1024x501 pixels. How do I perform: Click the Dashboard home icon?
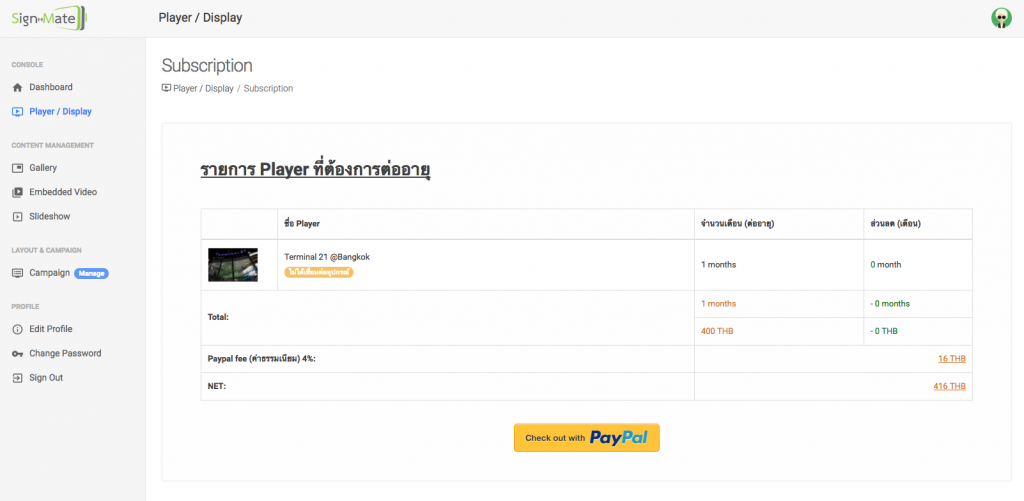[17, 88]
